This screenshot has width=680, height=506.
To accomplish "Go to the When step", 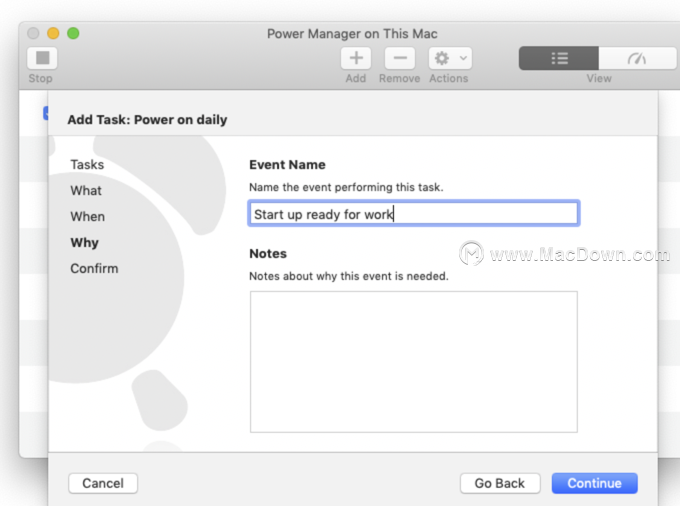I will click(88, 217).
